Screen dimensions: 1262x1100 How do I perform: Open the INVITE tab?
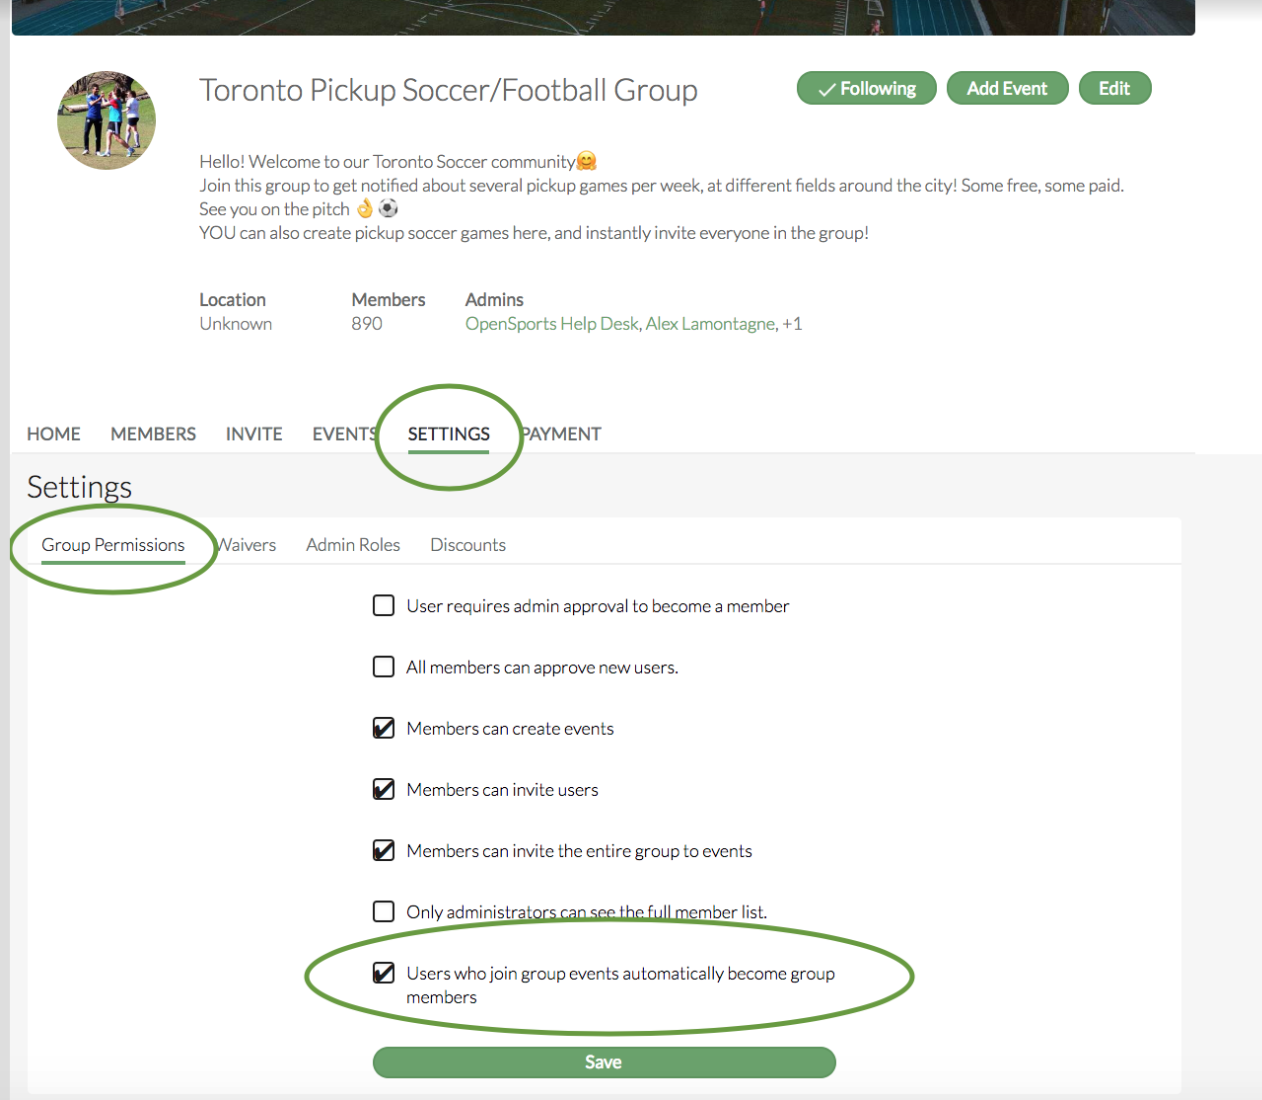[254, 434]
